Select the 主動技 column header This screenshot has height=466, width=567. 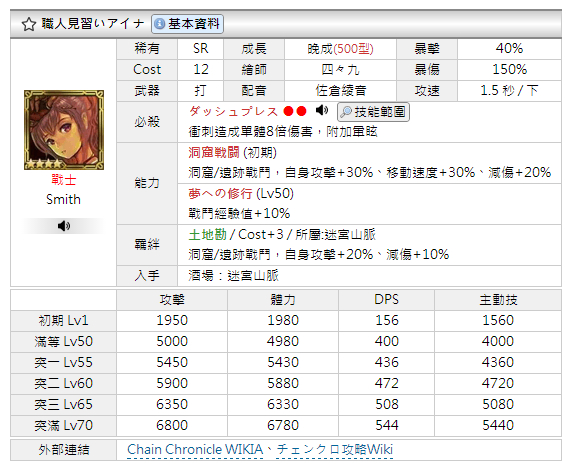click(498, 300)
